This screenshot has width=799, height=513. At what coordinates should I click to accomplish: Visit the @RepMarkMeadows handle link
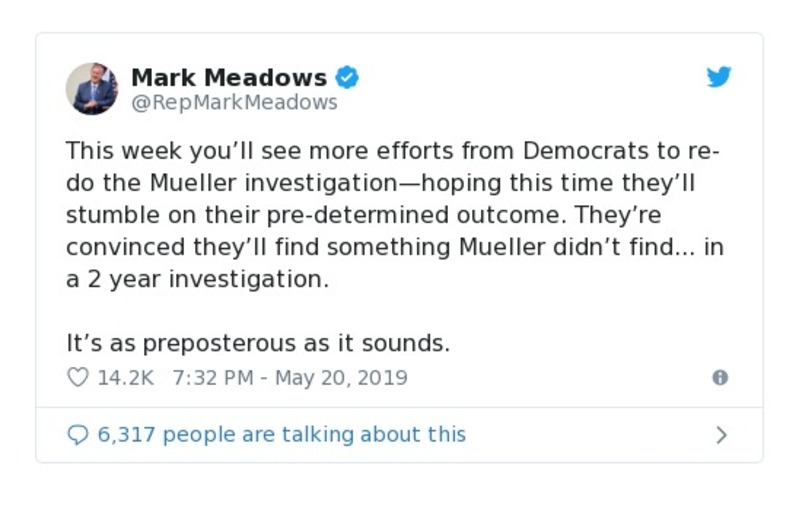[235, 102]
